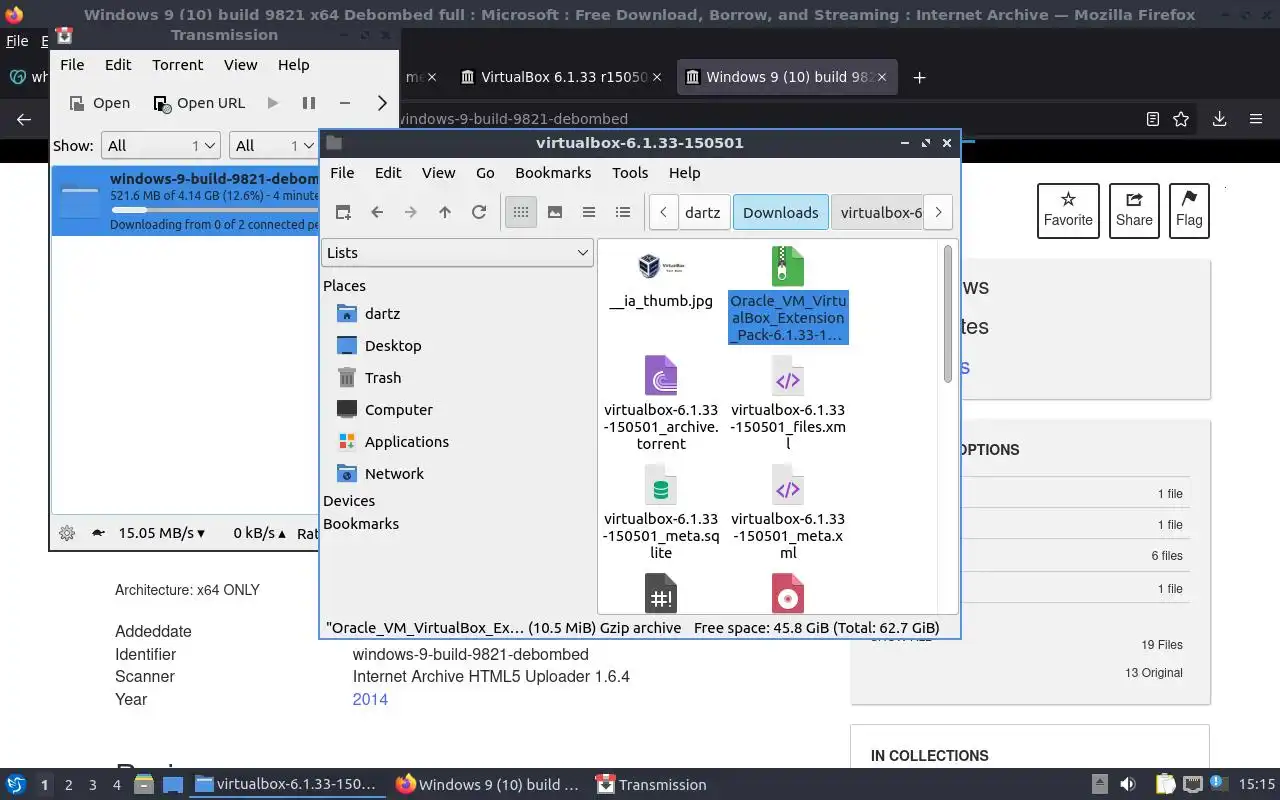Open upload speed 0 kB/s menu
The width and height of the screenshot is (1280, 800).
pos(260,534)
